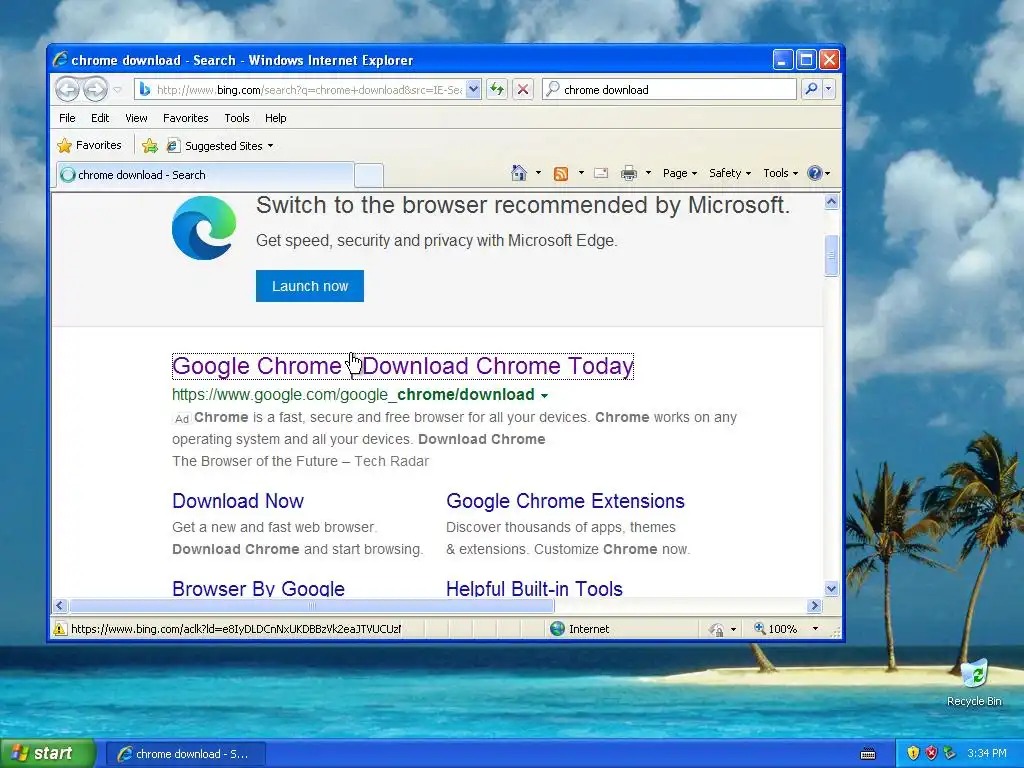Click the Microsoft Edge logo
Viewport: 1024px width, 768px height.
[x=204, y=228]
